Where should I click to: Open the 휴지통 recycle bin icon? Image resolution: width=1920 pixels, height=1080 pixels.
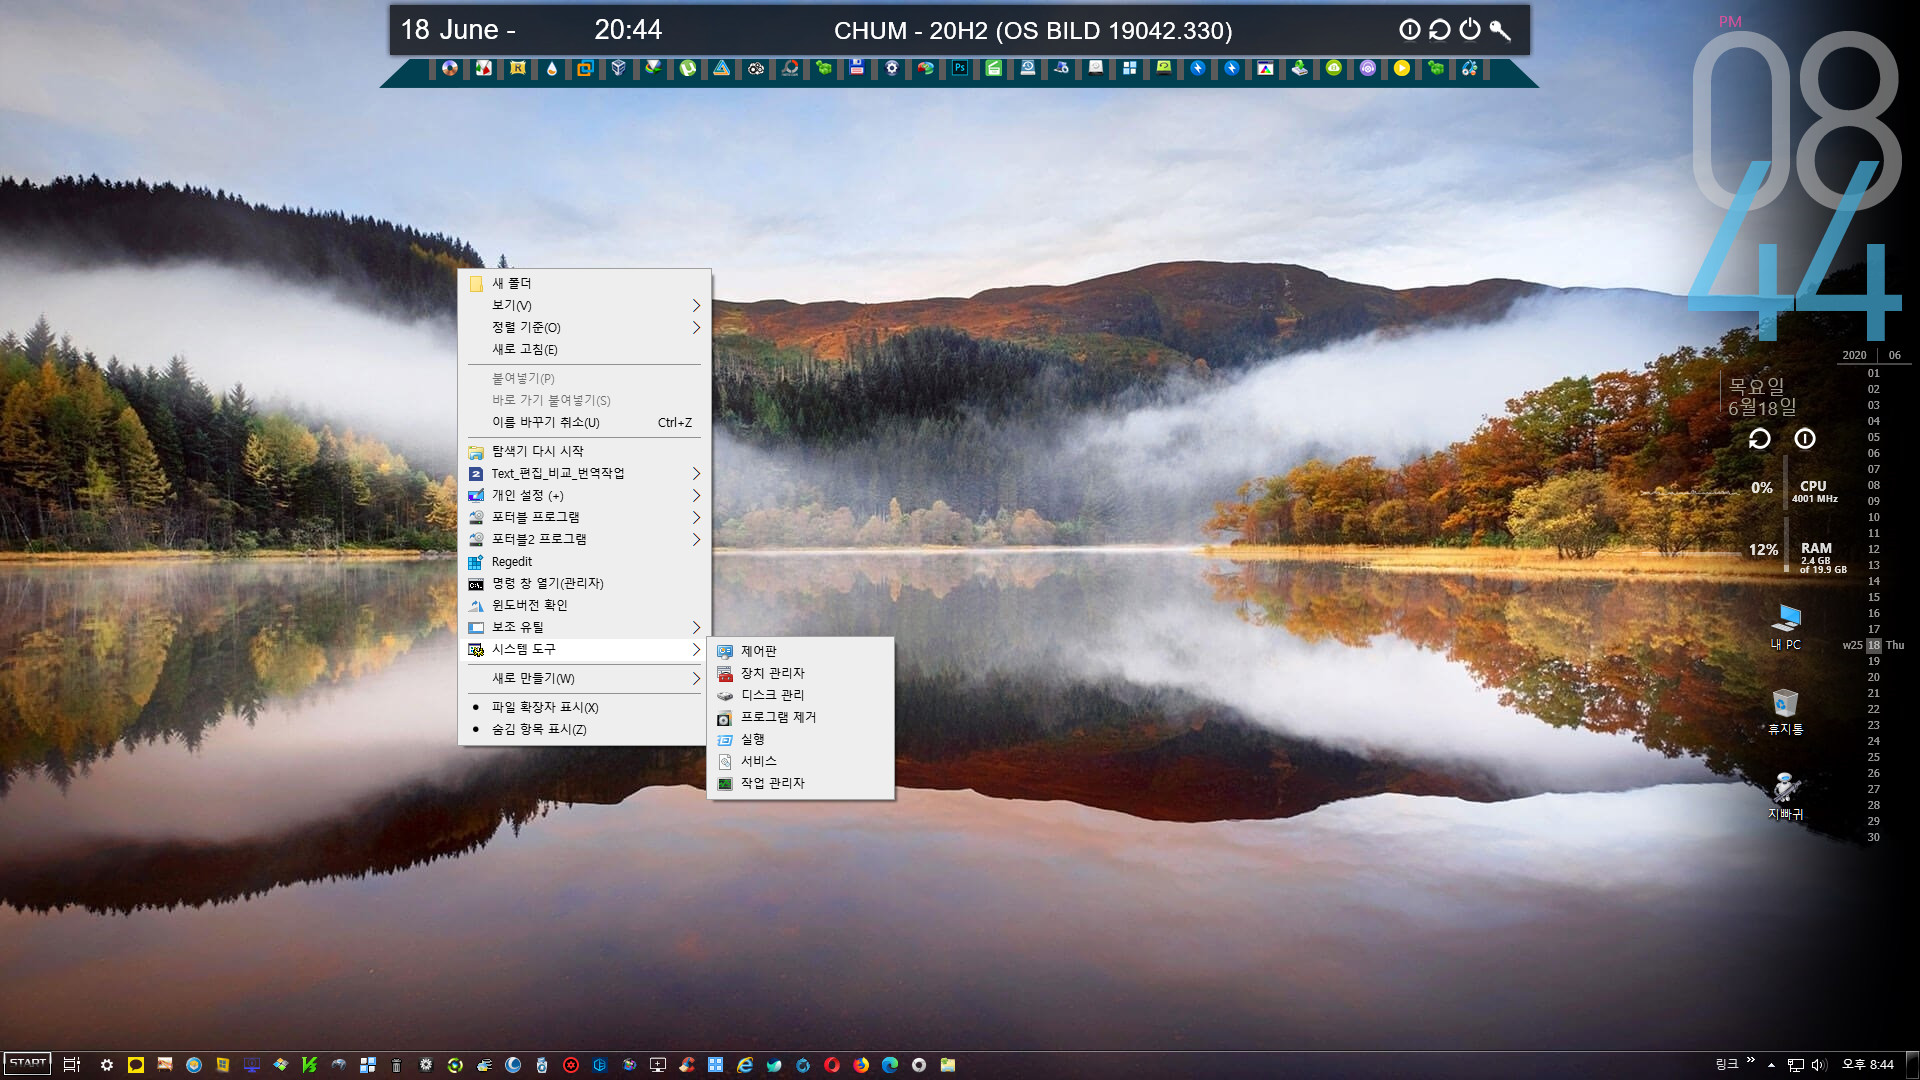coord(1786,712)
